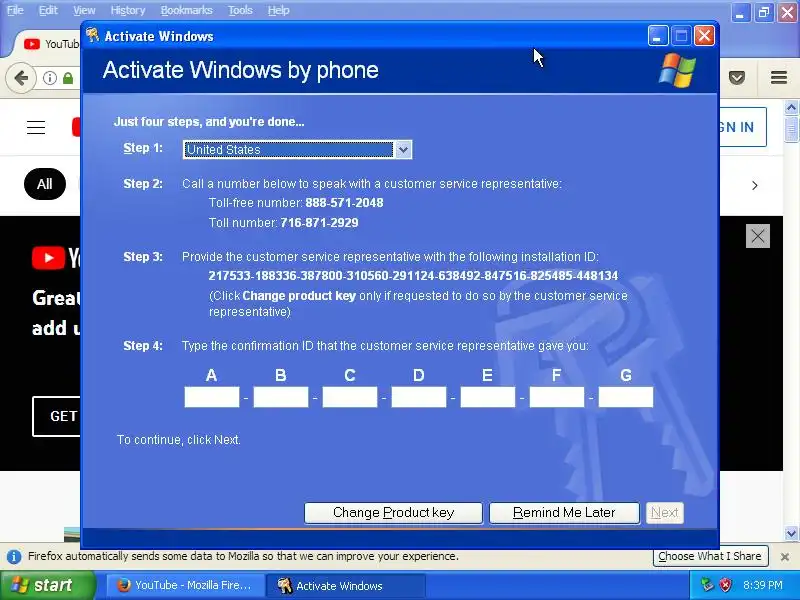Image resolution: width=800 pixels, height=600 pixels.
Task: Click the Pocket icon in Firefox toolbar
Action: [x=737, y=78]
